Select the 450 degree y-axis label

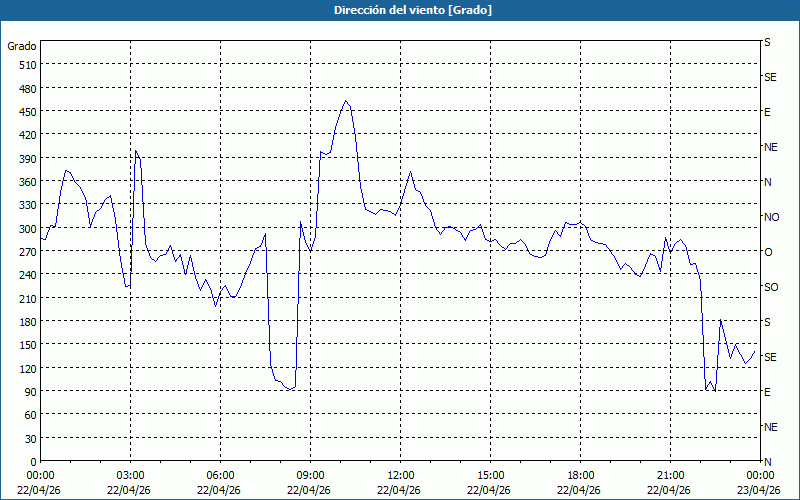tap(25, 111)
